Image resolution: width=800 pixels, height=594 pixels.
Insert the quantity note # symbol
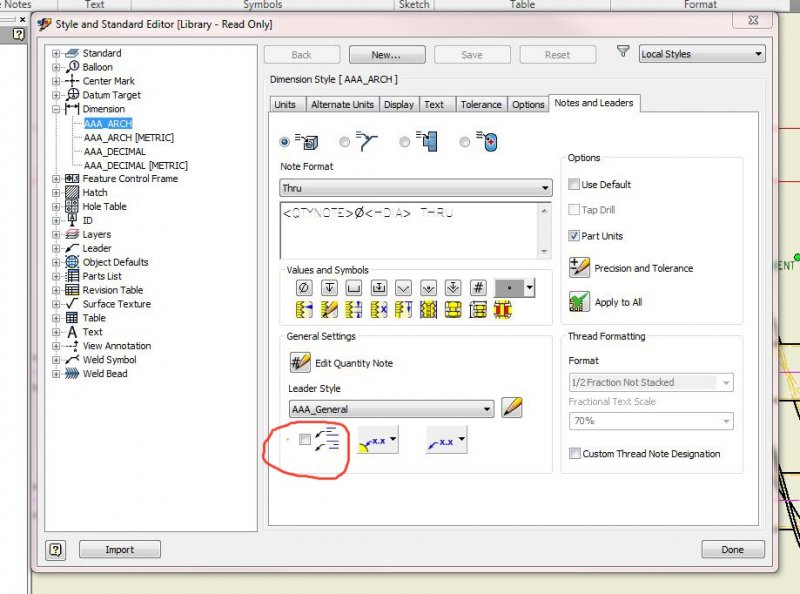478,288
